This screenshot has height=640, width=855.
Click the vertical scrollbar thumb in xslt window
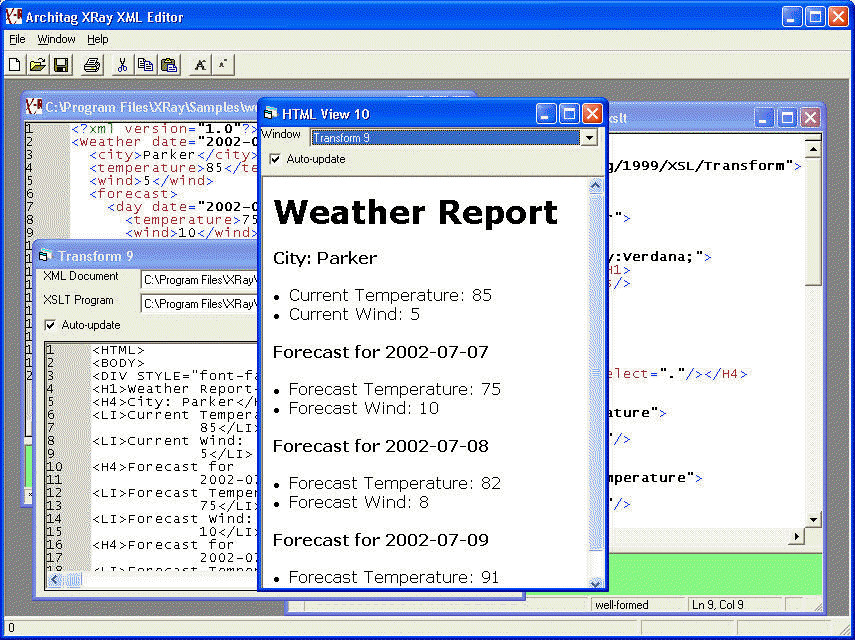pyautogui.click(x=813, y=221)
